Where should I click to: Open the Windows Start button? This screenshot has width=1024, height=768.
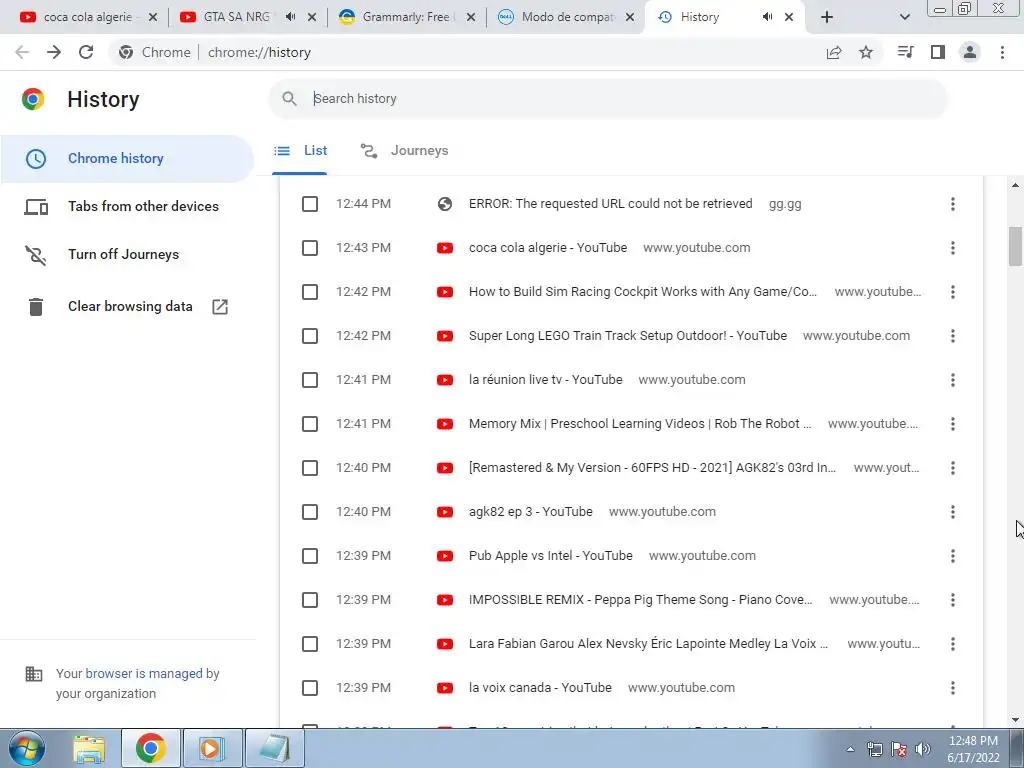pyautogui.click(x=26, y=748)
